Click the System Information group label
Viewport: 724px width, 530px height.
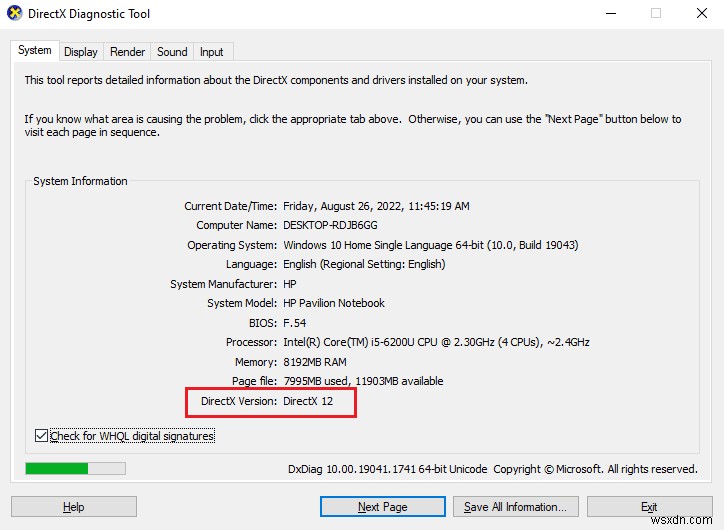click(x=80, y=181)
